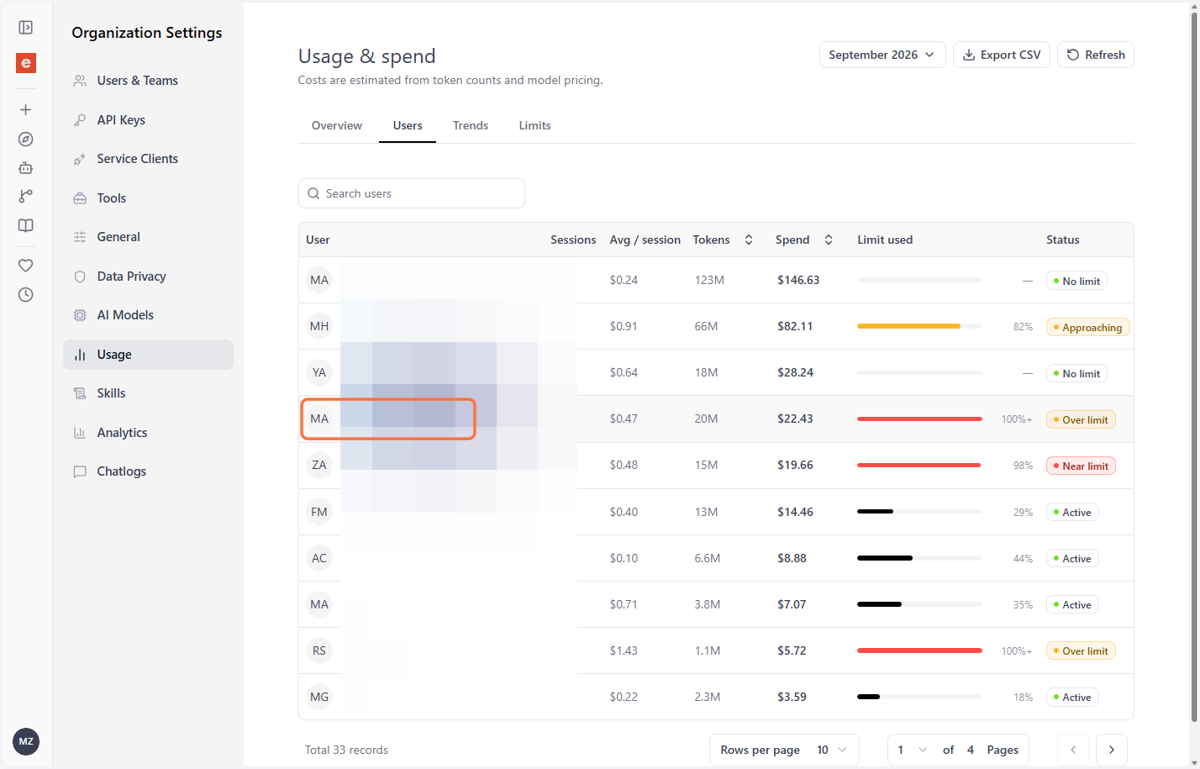Click the Export CSV button
1200x769 pixels.
[x=1001, y=55]
